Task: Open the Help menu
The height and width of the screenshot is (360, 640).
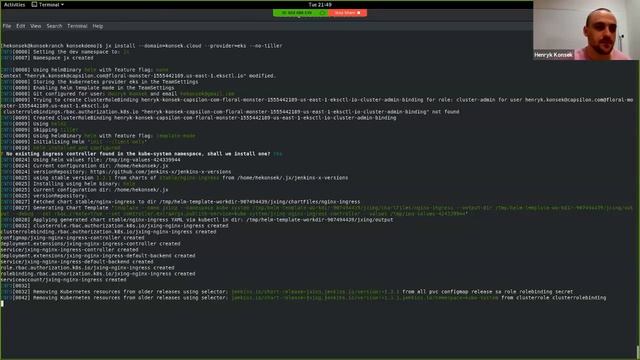Action: pyautogui.click(x=98, y=26)
